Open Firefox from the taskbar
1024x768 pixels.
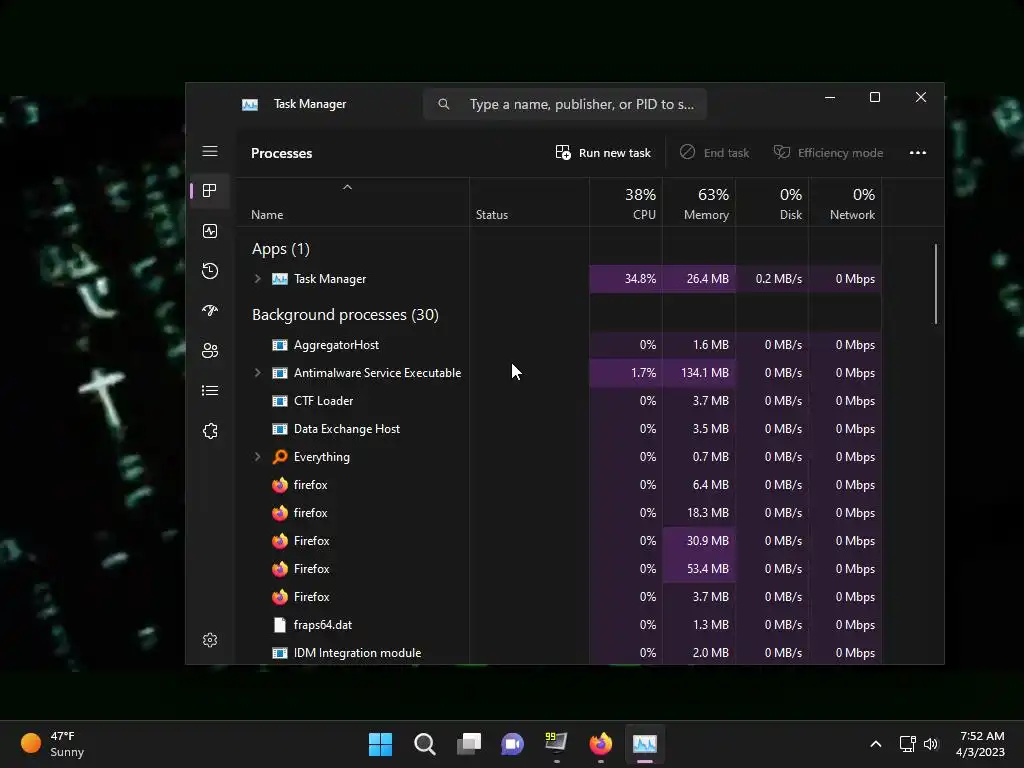click(x=601, y=744)
